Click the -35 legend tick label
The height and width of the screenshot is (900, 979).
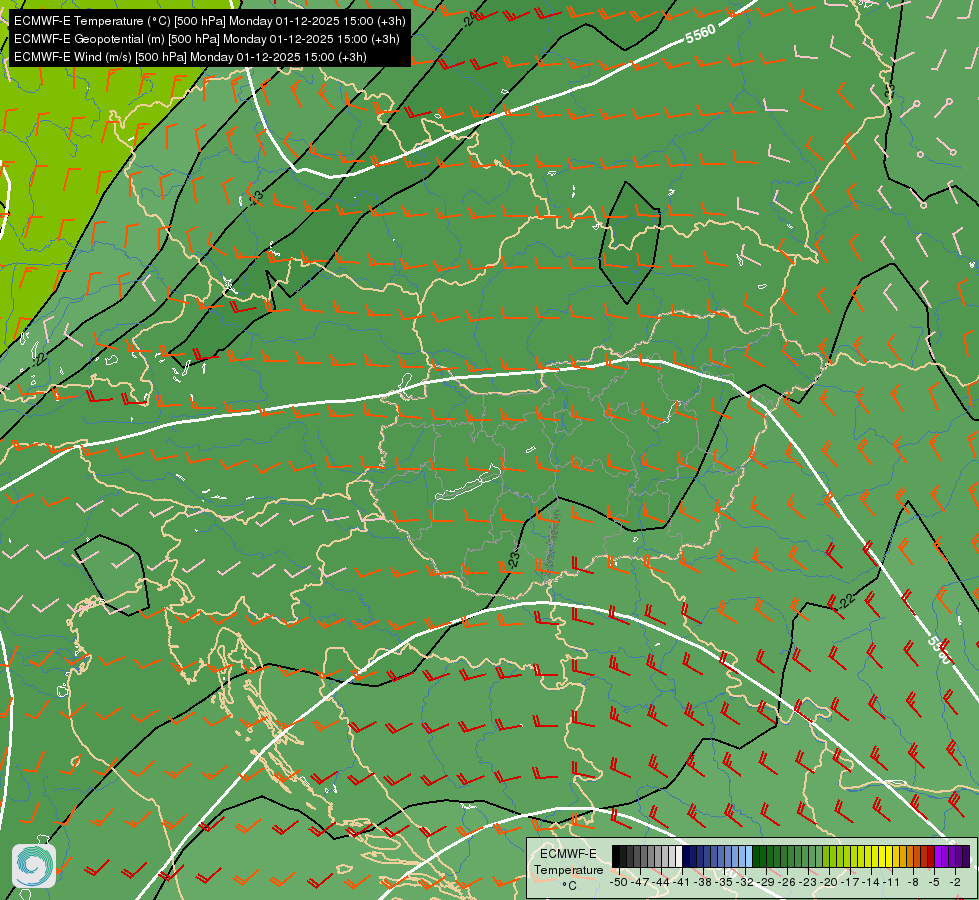724,883
